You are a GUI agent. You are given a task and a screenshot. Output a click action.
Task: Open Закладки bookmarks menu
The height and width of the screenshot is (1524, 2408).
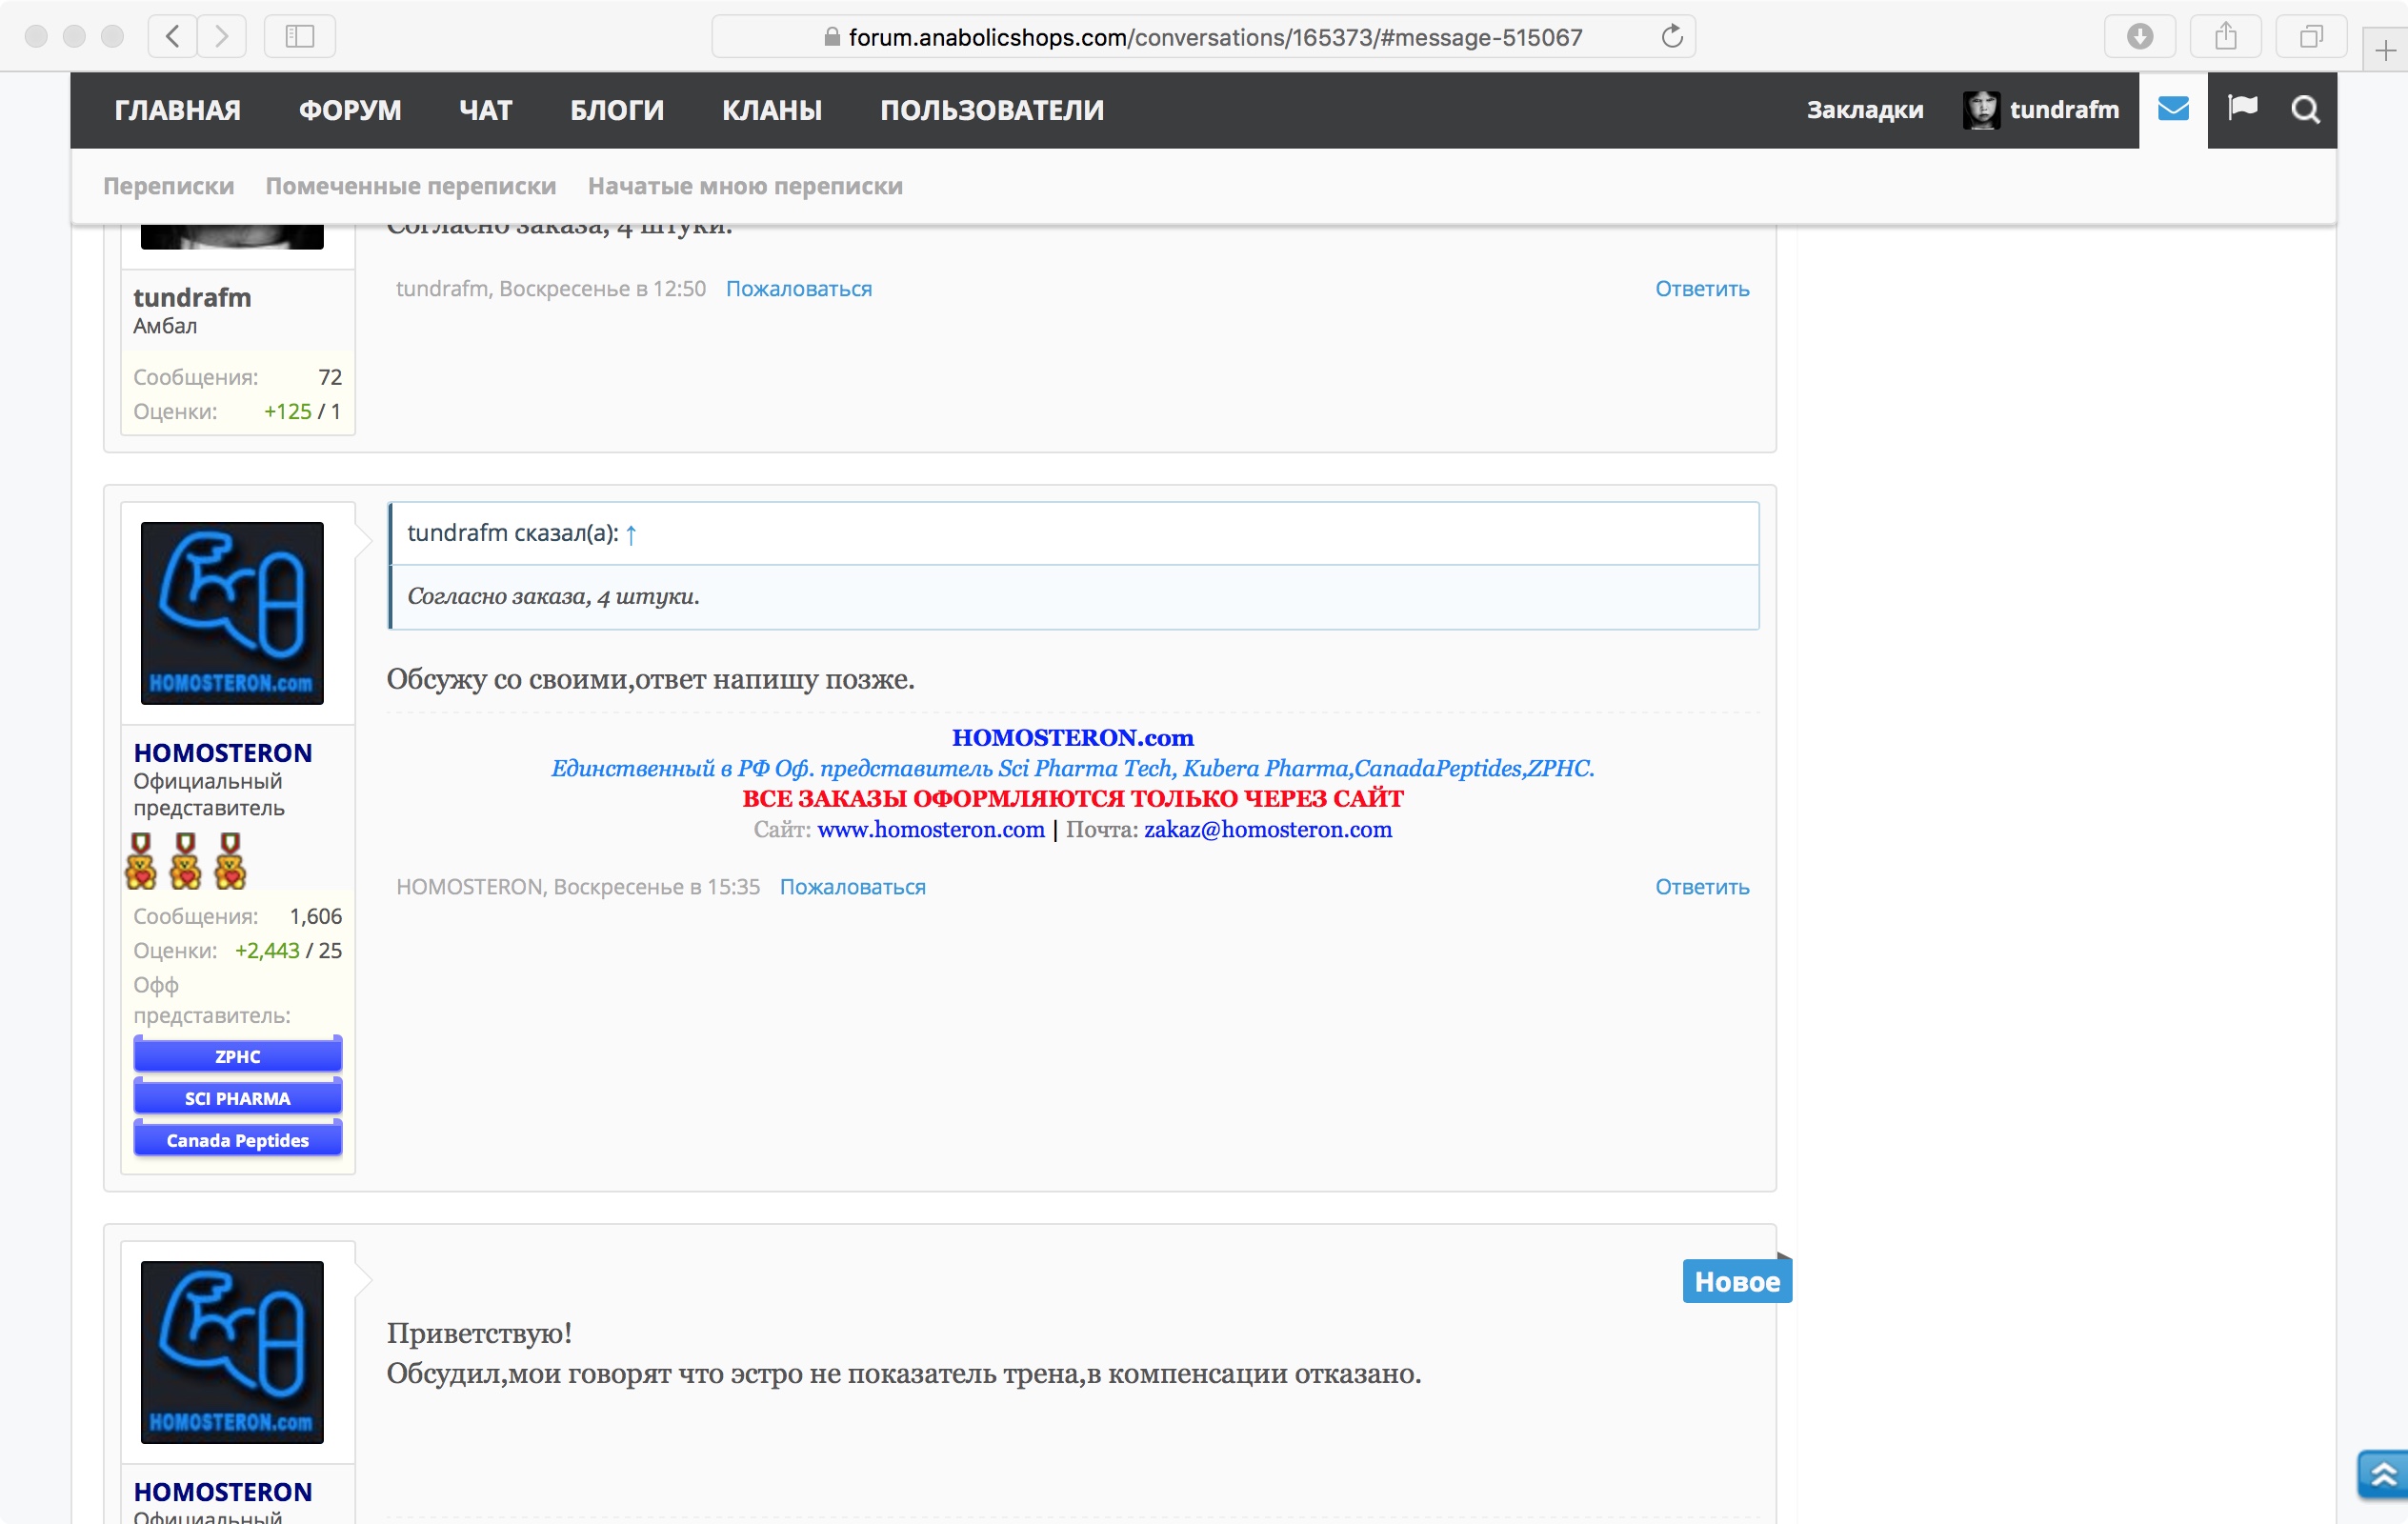[1864, 109]
